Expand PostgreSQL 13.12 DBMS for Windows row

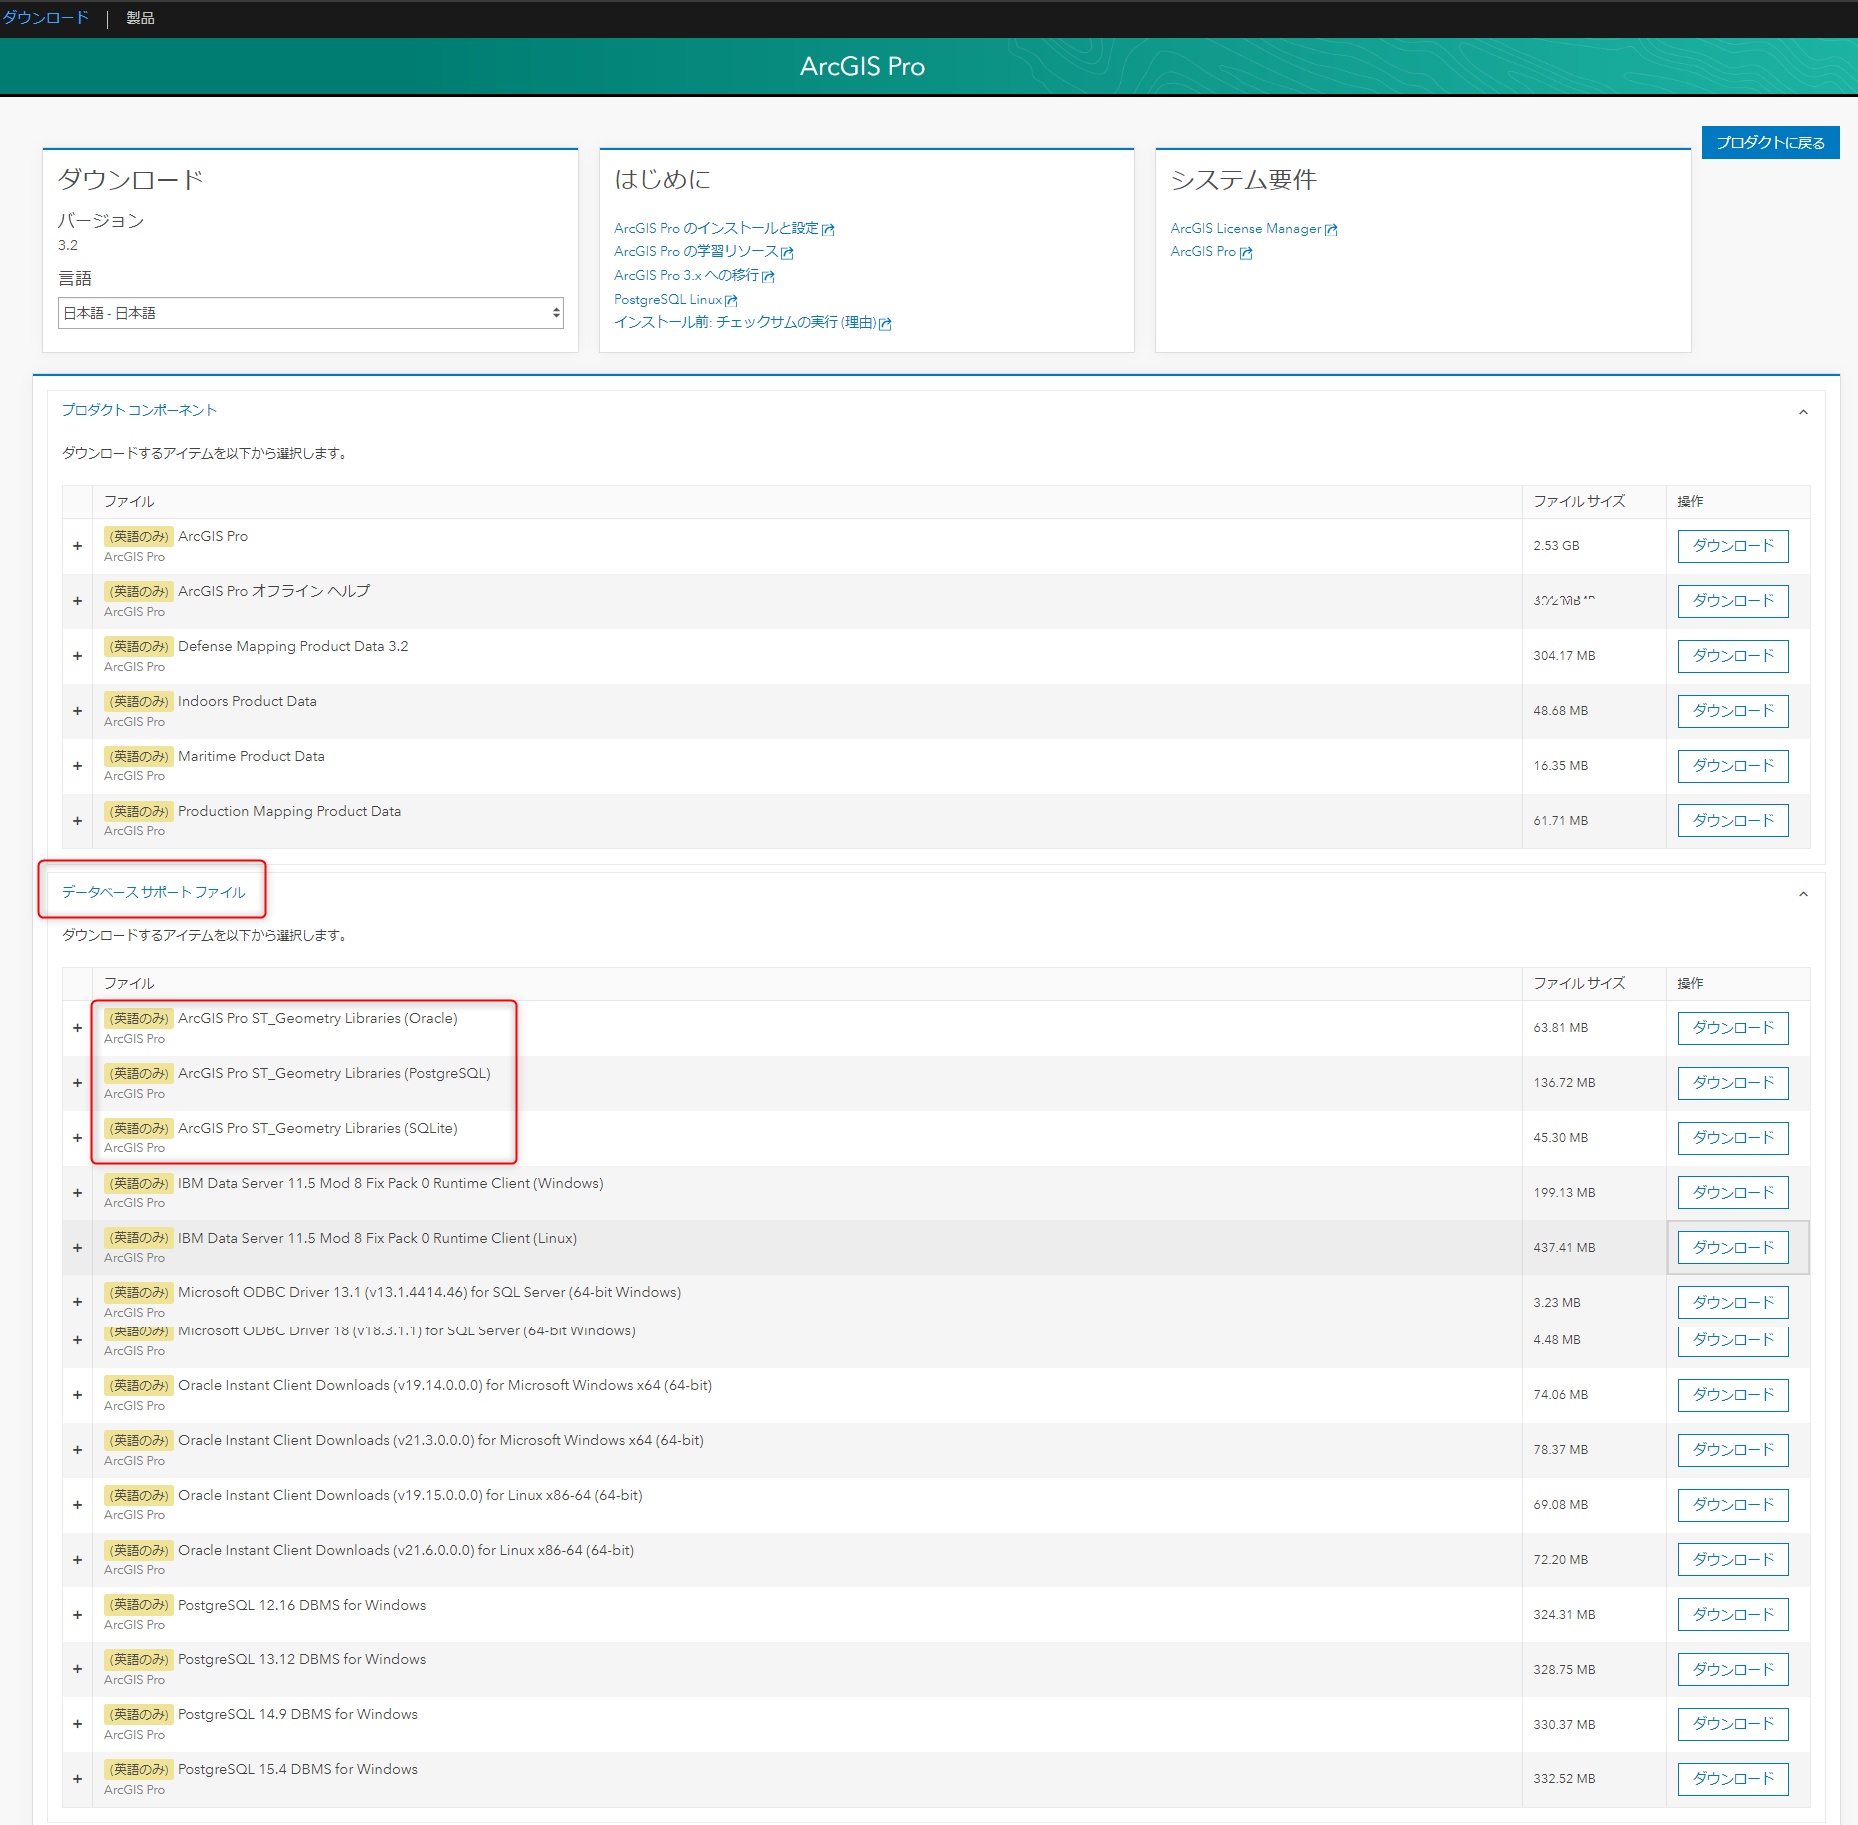pyautogui.click(x=77, y=1670)
